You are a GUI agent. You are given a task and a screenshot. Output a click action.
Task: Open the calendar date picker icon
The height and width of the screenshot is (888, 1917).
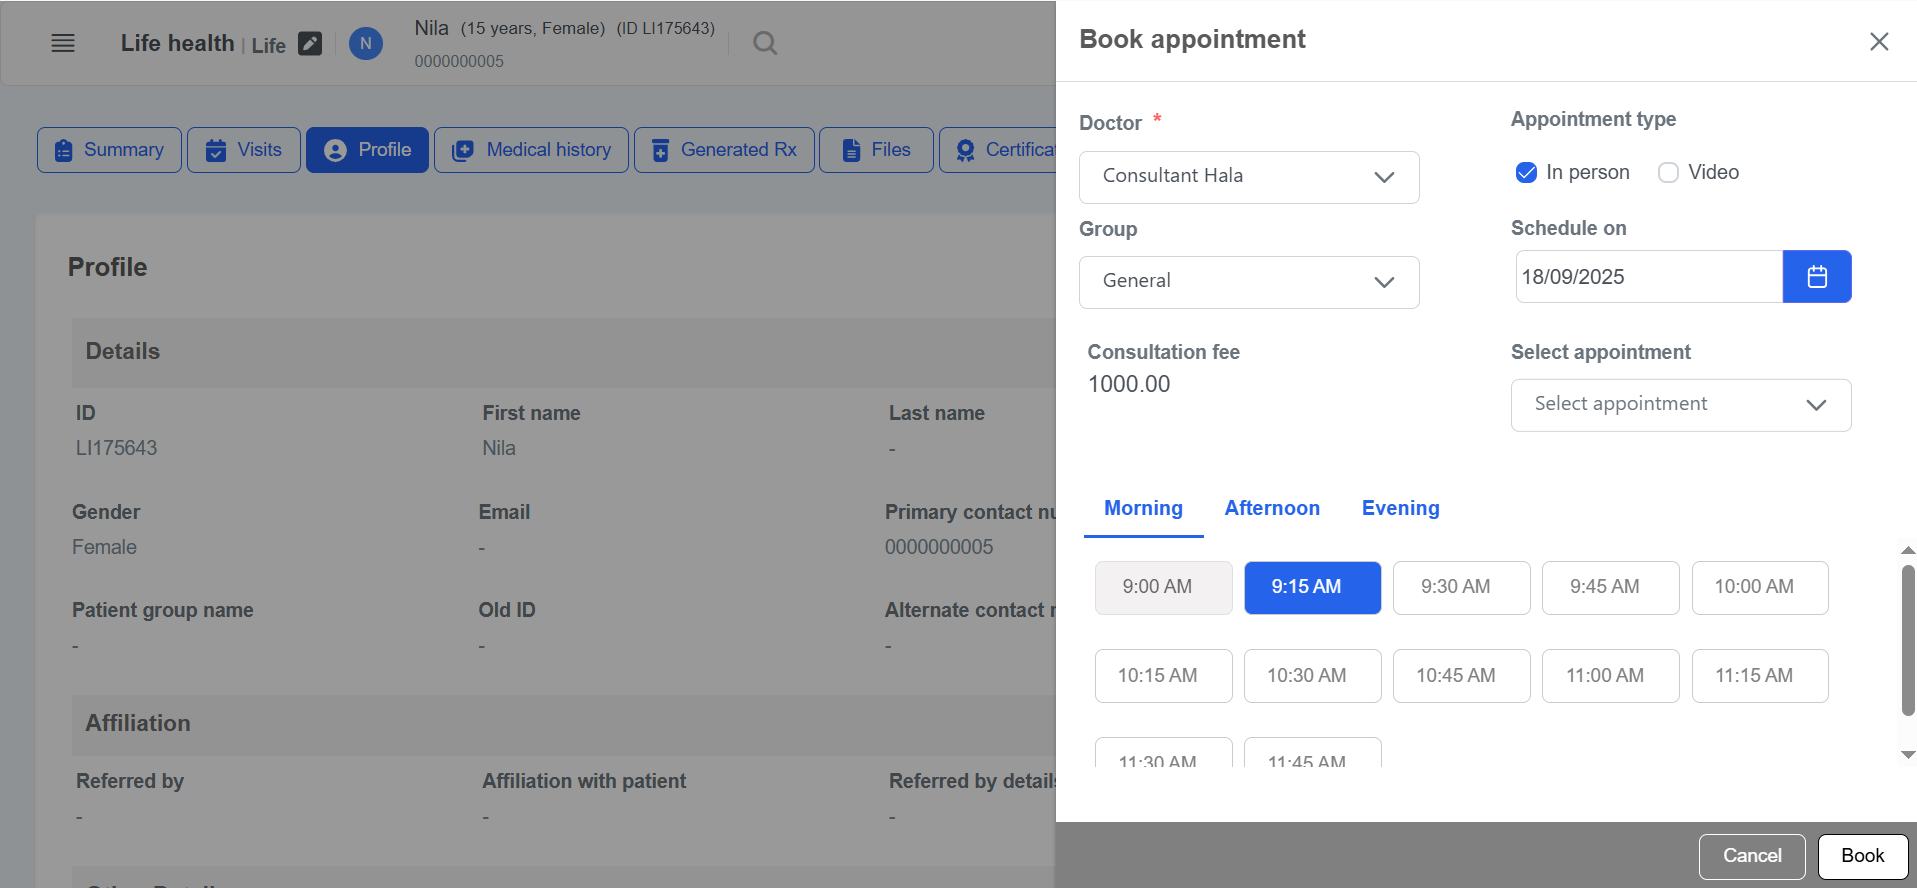click(1817, 276)
